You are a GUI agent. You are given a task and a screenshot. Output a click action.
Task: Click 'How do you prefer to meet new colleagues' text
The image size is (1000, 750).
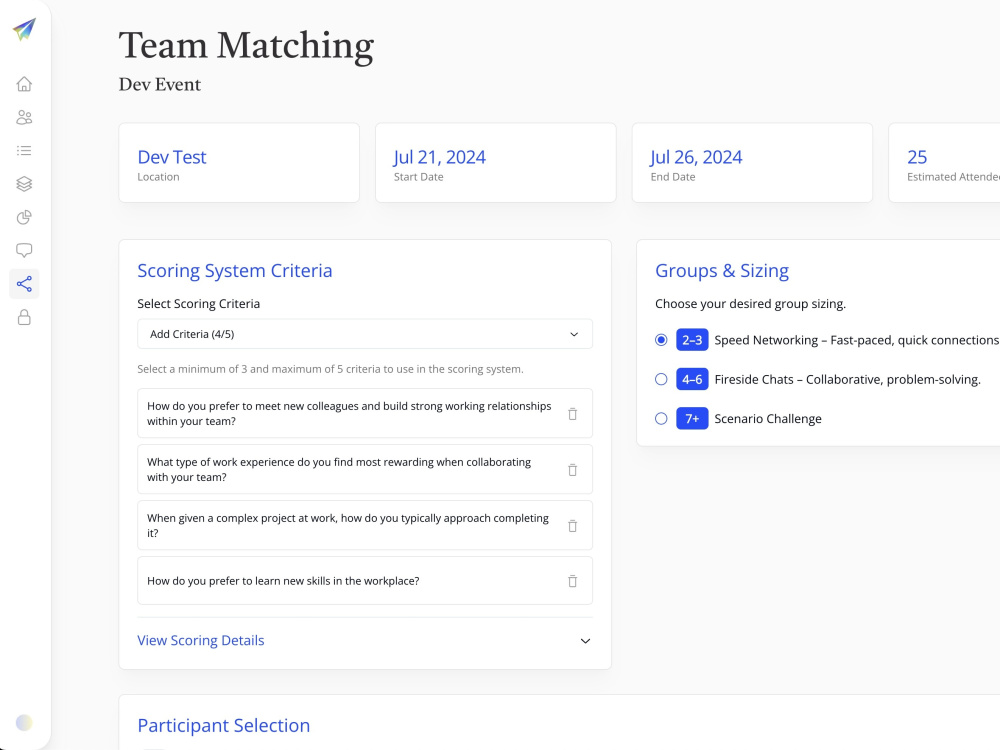pos(349,413)
